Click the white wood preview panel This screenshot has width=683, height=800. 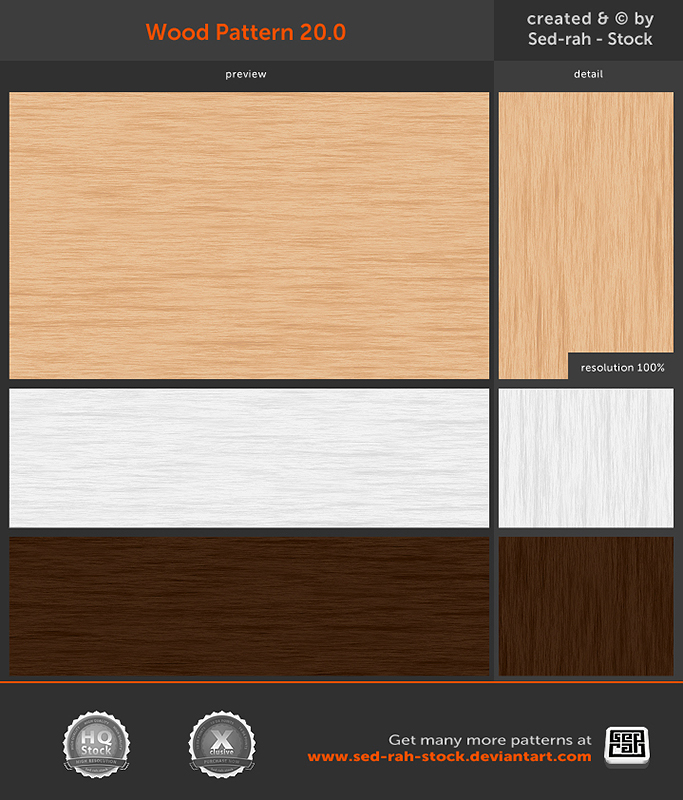[249, 458]
